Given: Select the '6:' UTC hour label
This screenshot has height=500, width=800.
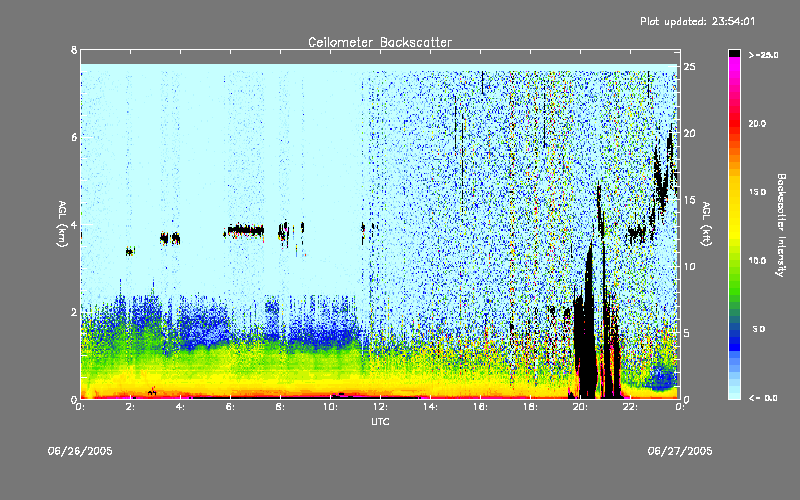Looking at the screenshot, I should point(231,407).
